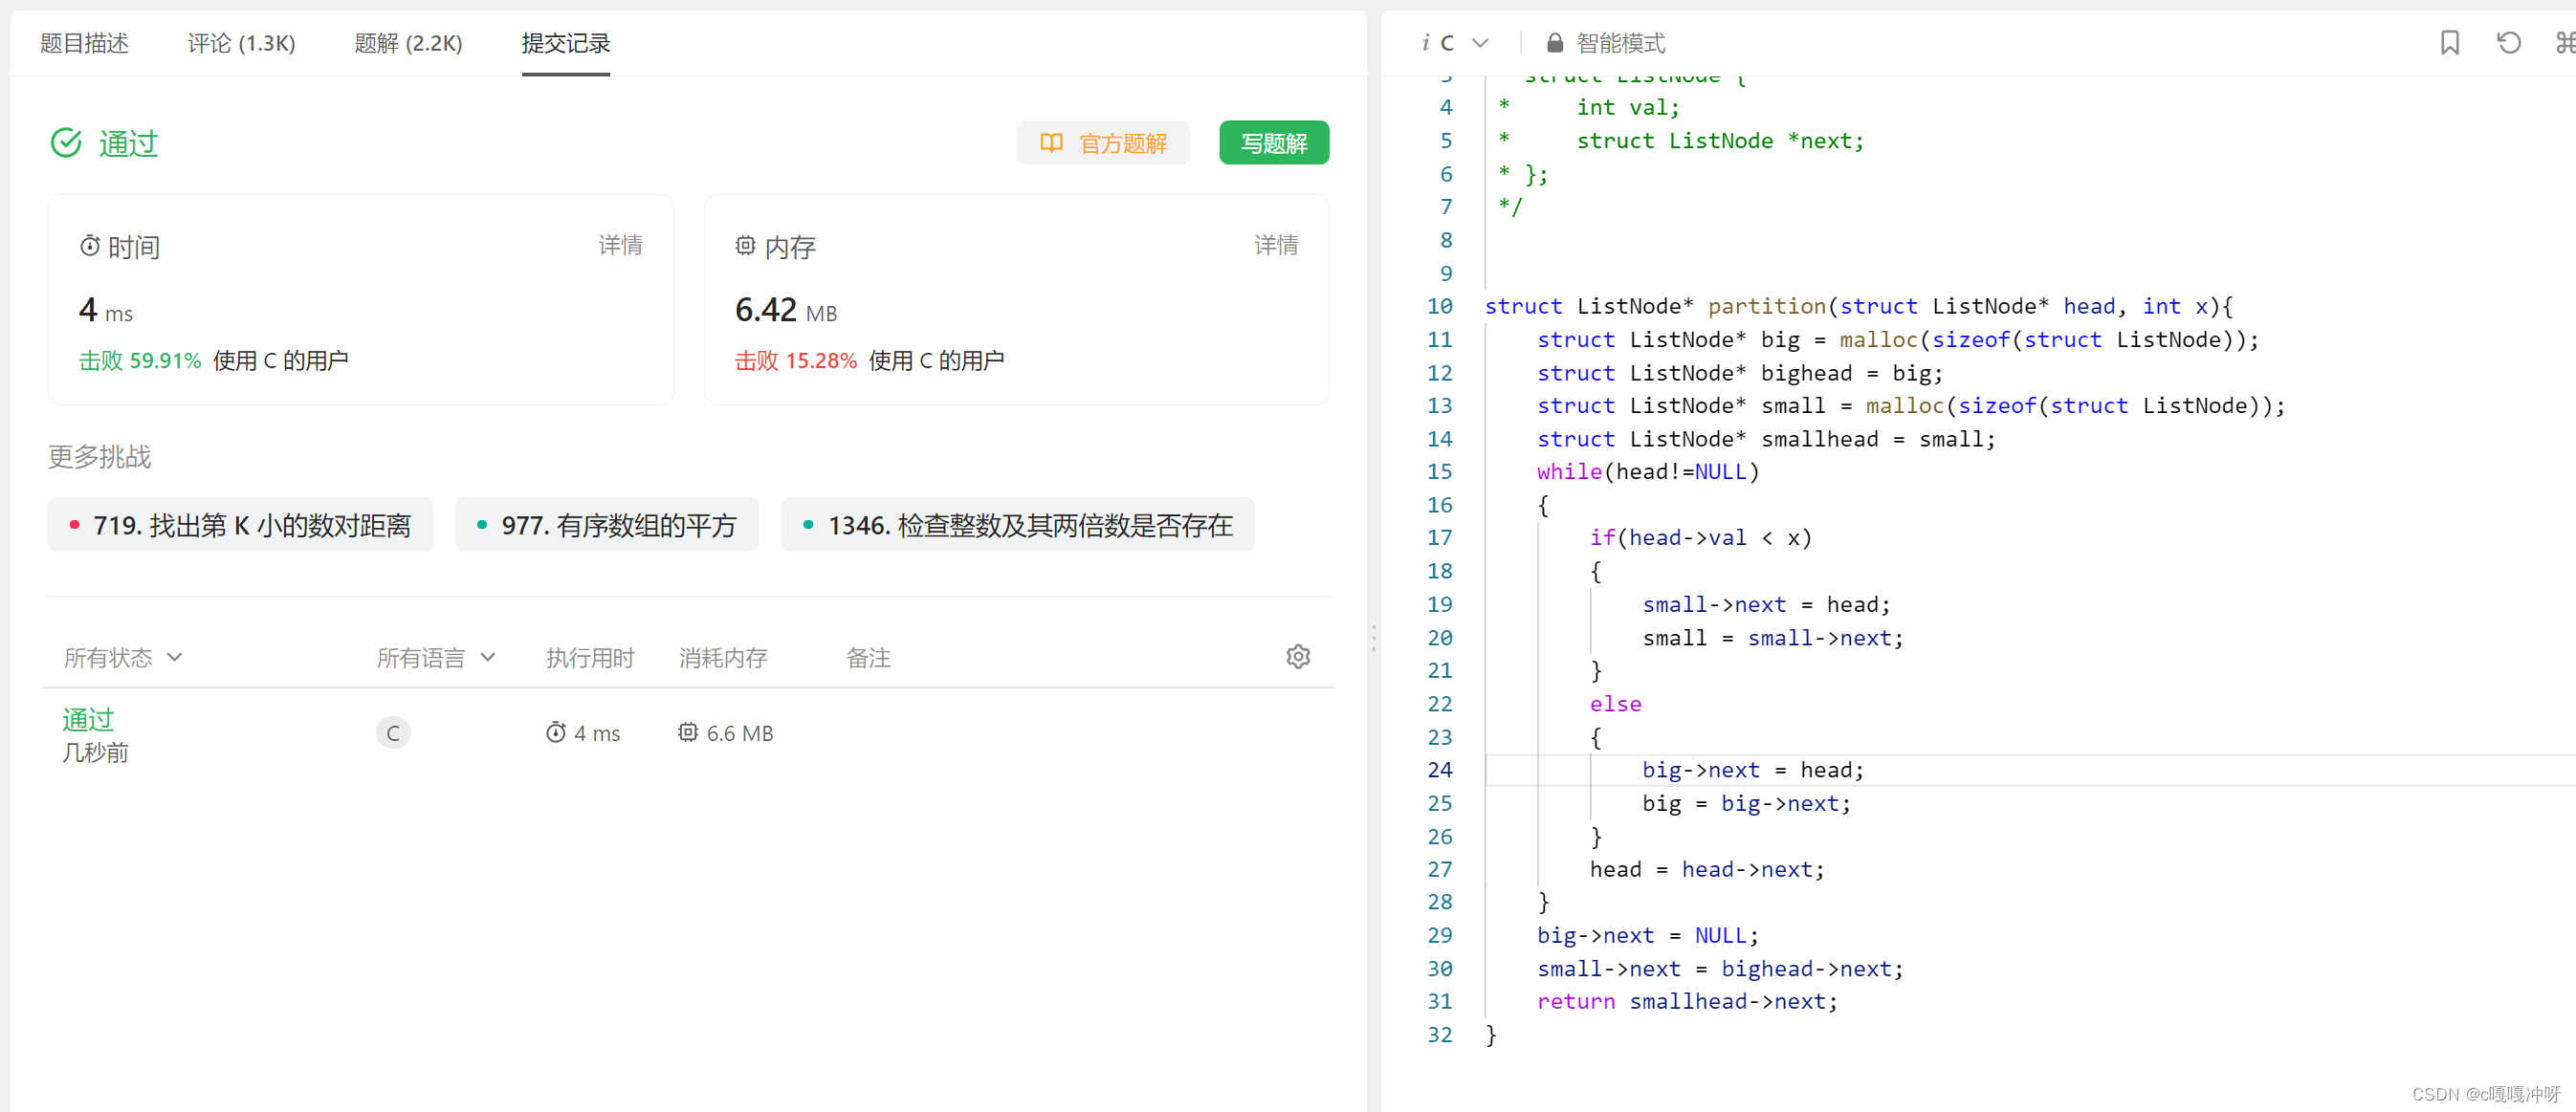The image size is (2576, 1112).
Task: Open the 题解 (2.2K) tab
Action: (408, 43)
